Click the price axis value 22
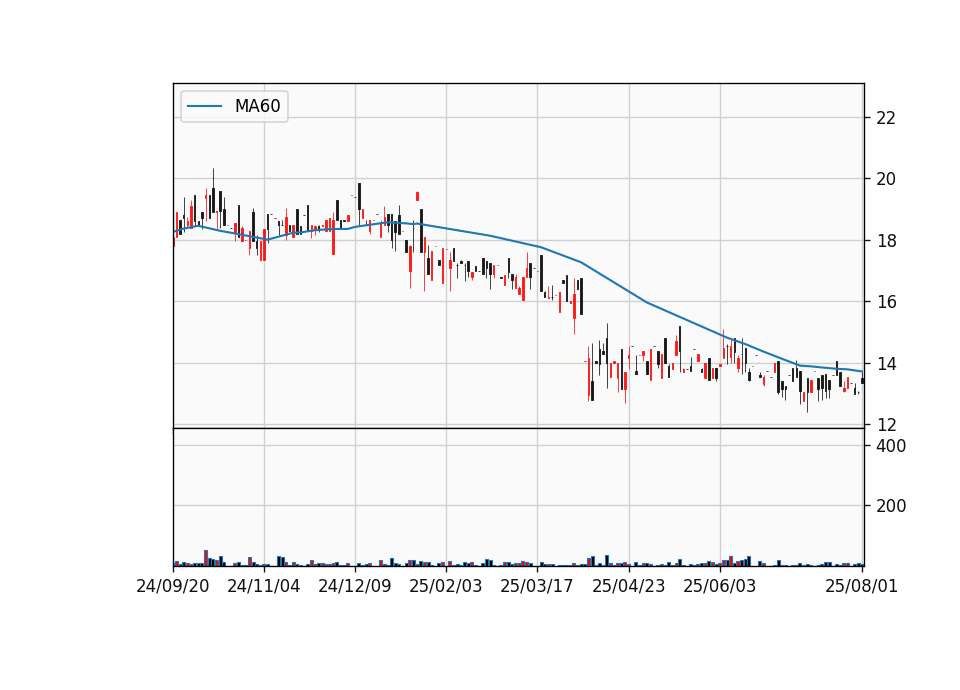This screenshot has height=690, width=960. pos(886,118)
